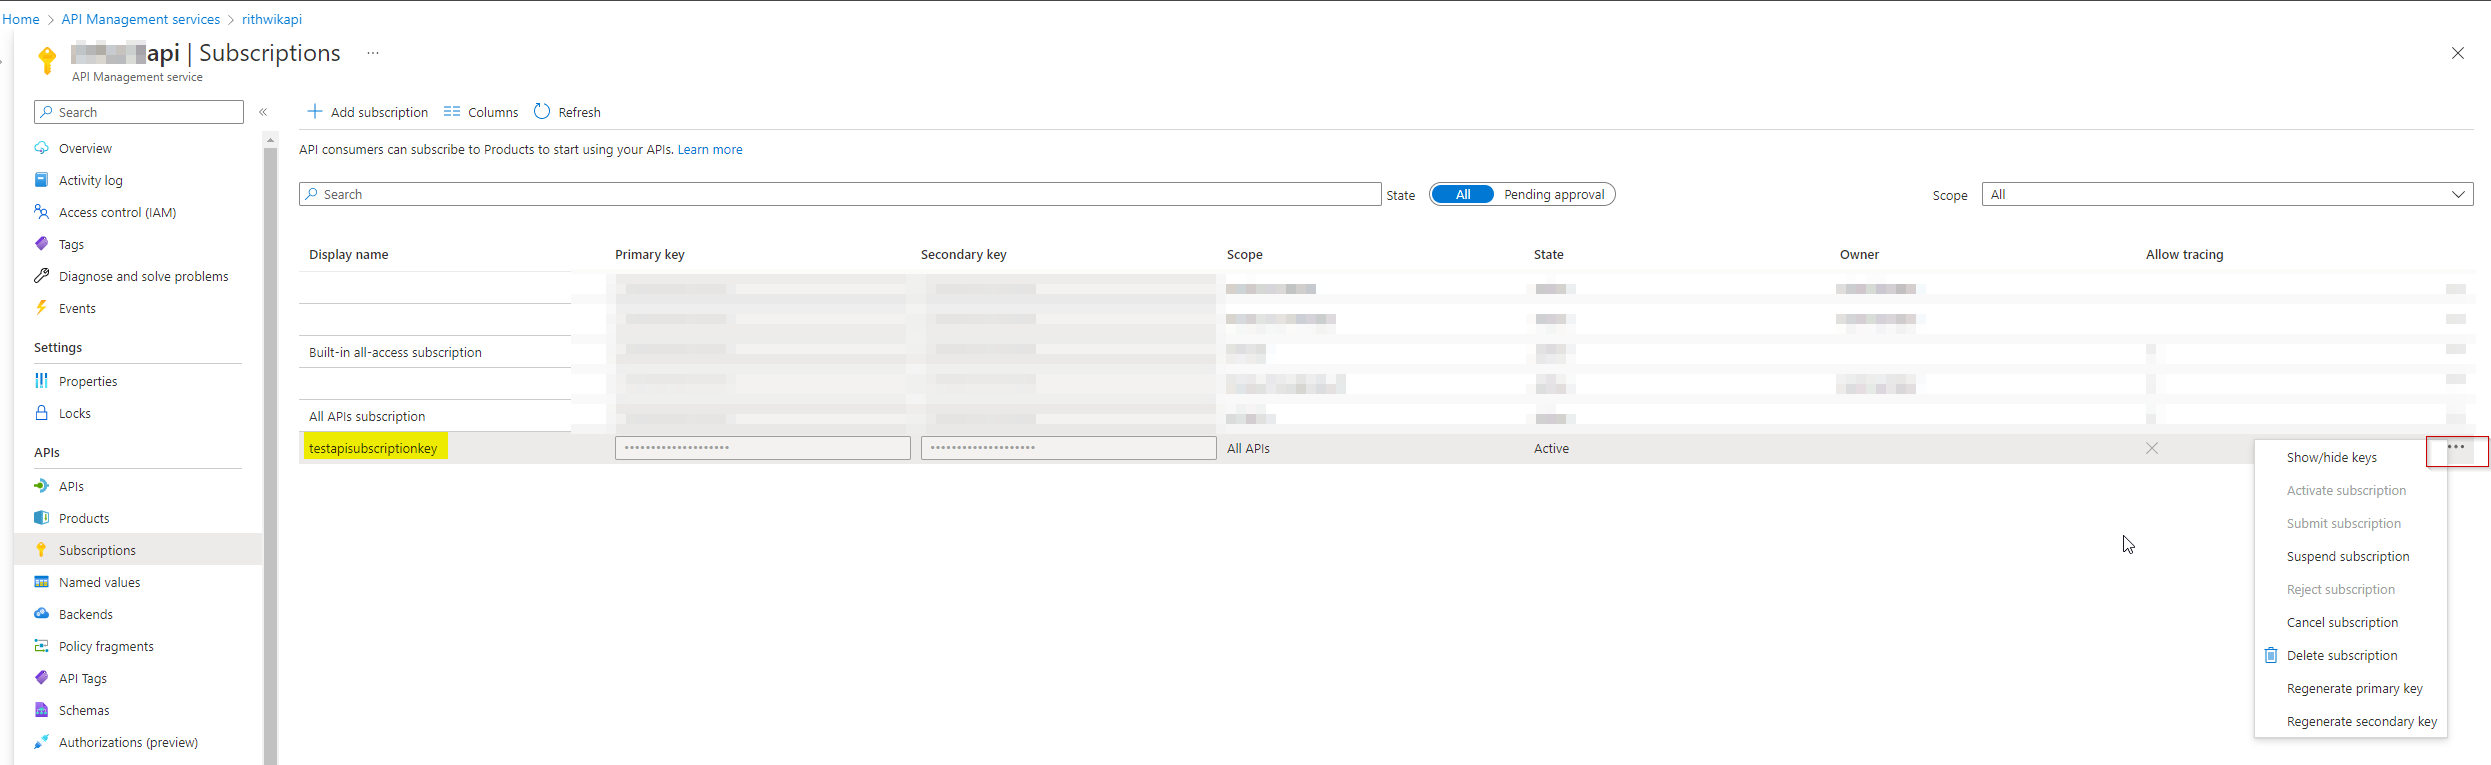Click the Overview cloud icon in sidebar
The image size is (2491, 765).
click(41, 148)
